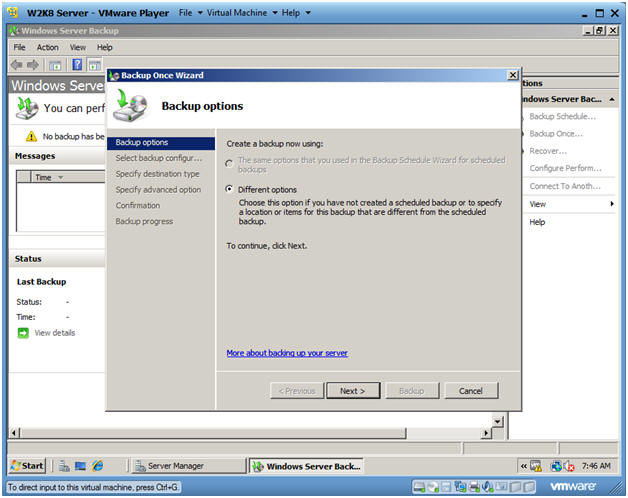Click the Time column sort arrow
The height and width of the screenshot is (498, 628).
point(61,177)
